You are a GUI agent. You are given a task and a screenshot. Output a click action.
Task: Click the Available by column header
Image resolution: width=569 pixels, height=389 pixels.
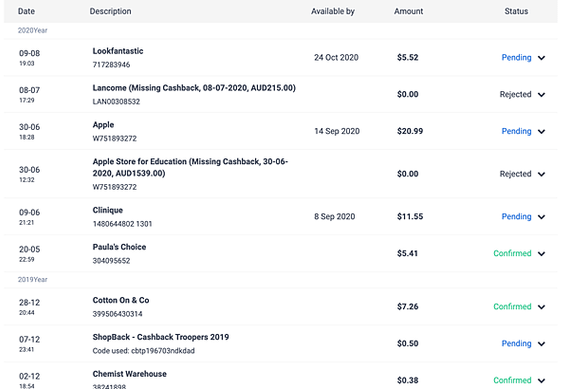pos(332,11)
